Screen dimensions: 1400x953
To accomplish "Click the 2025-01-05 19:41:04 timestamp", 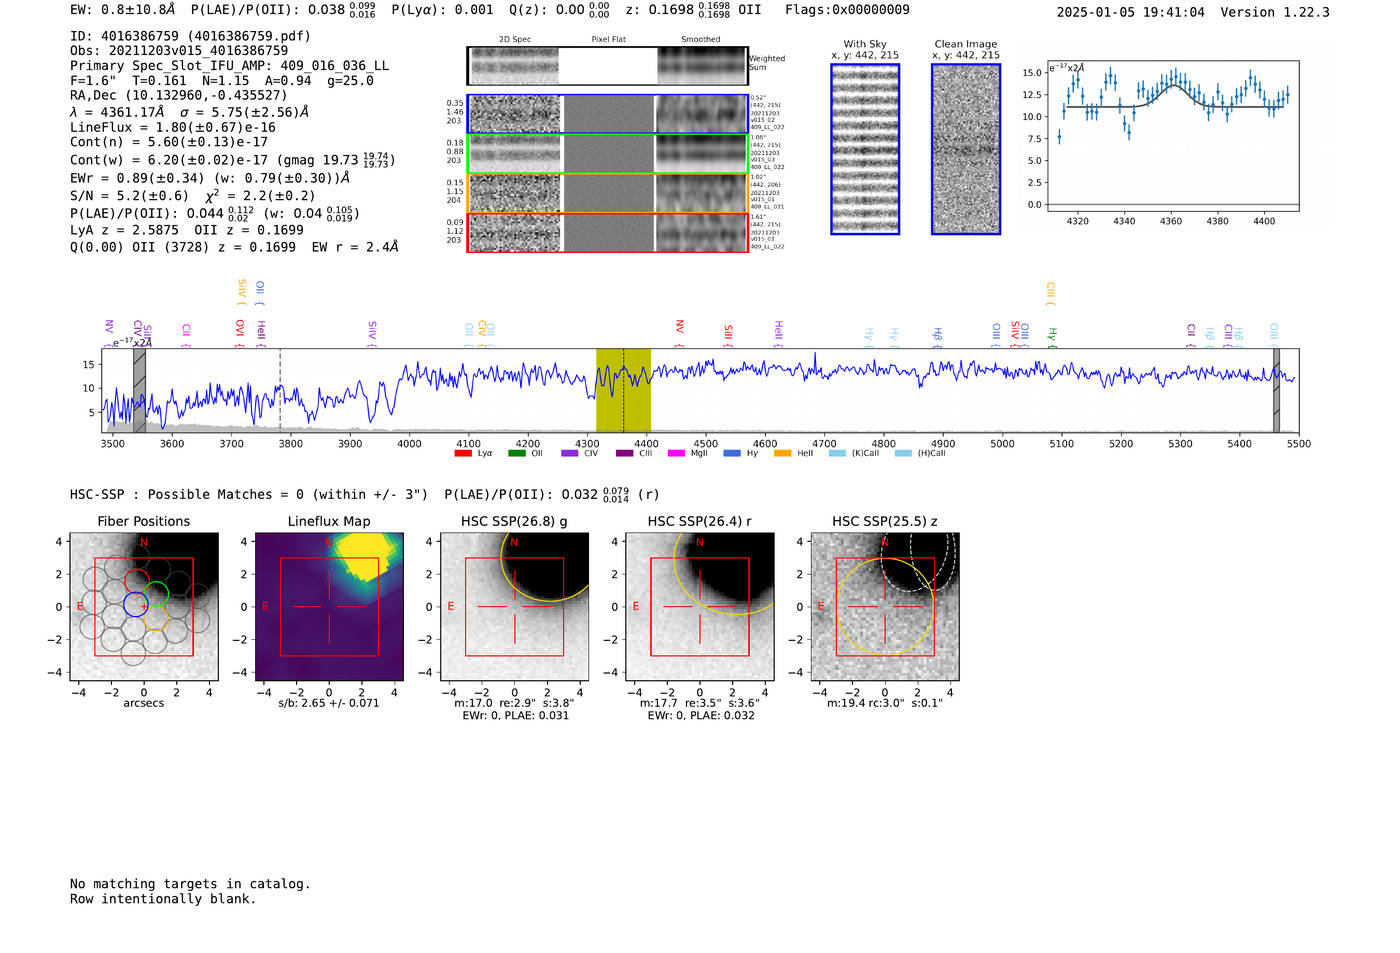I will click(1130, 13).
